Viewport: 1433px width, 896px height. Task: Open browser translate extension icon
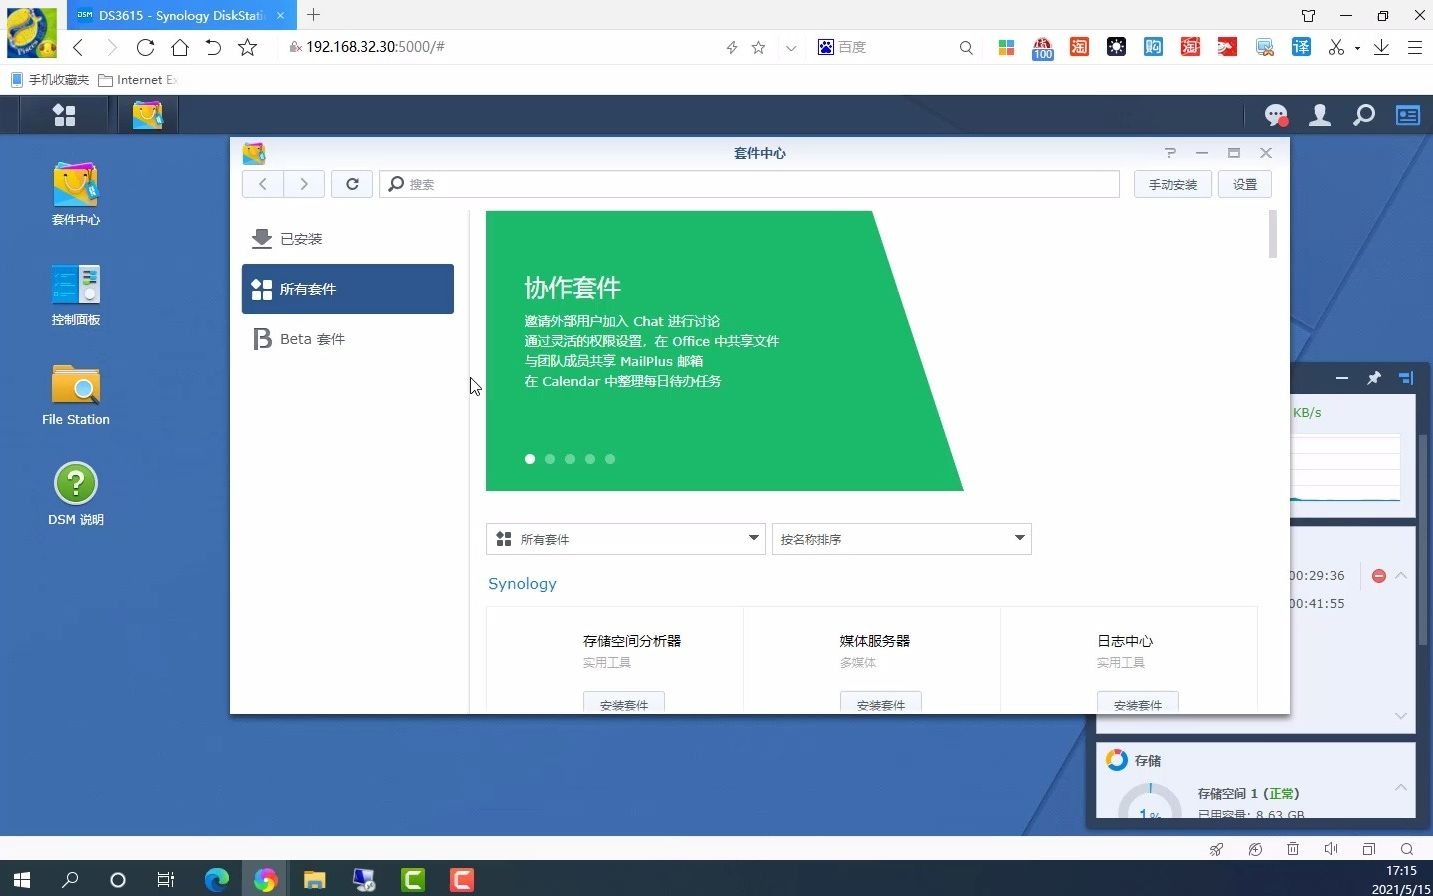click(x=1301, y=47)
